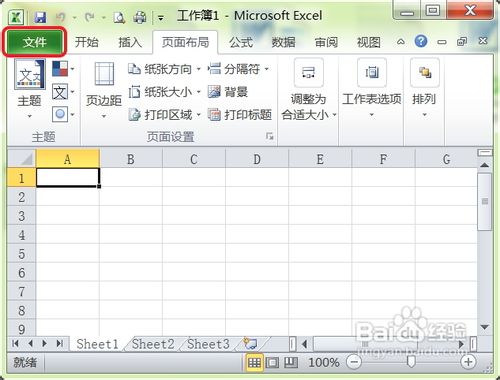Click the 背景 background button
Screen dimensions: 500x380
pos(228,92)
